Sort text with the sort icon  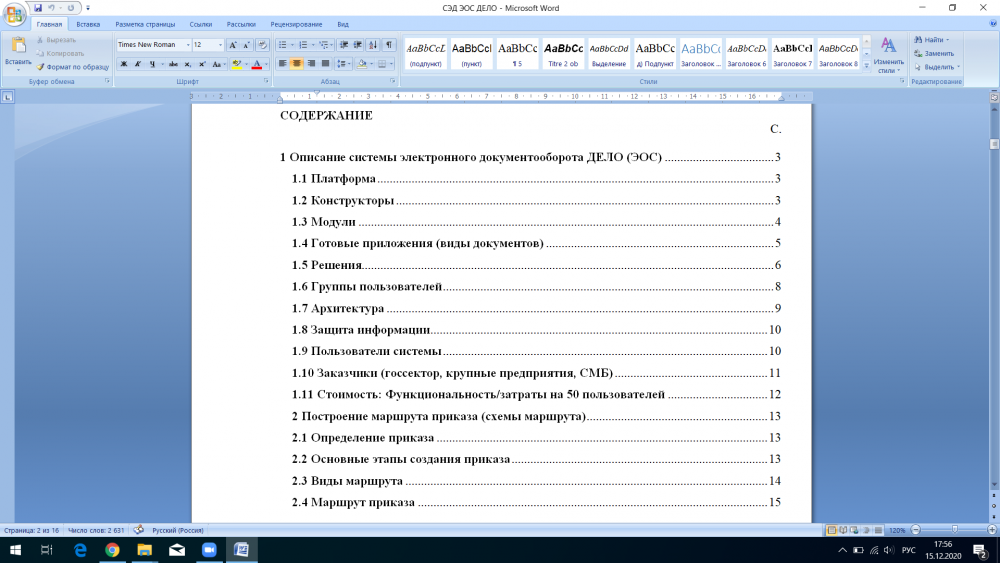[373, 45]
